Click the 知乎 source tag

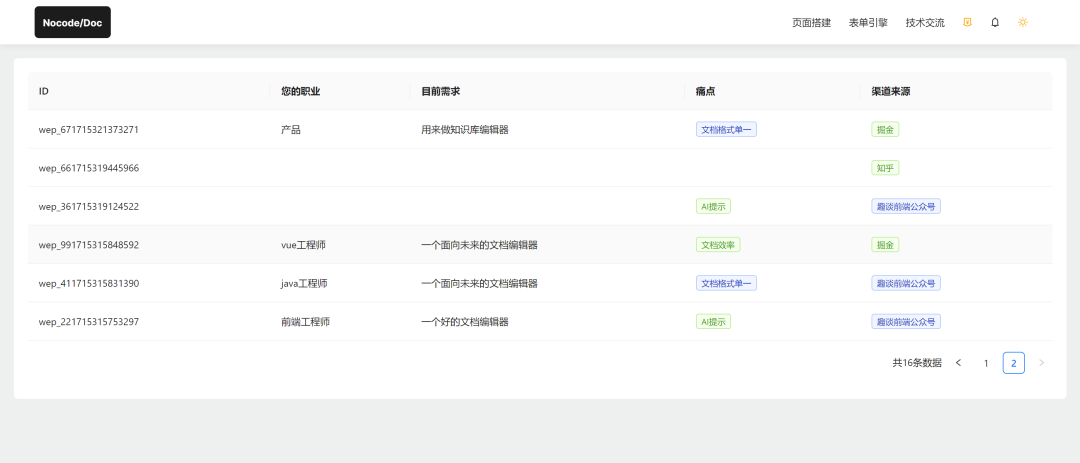point(885,168)
